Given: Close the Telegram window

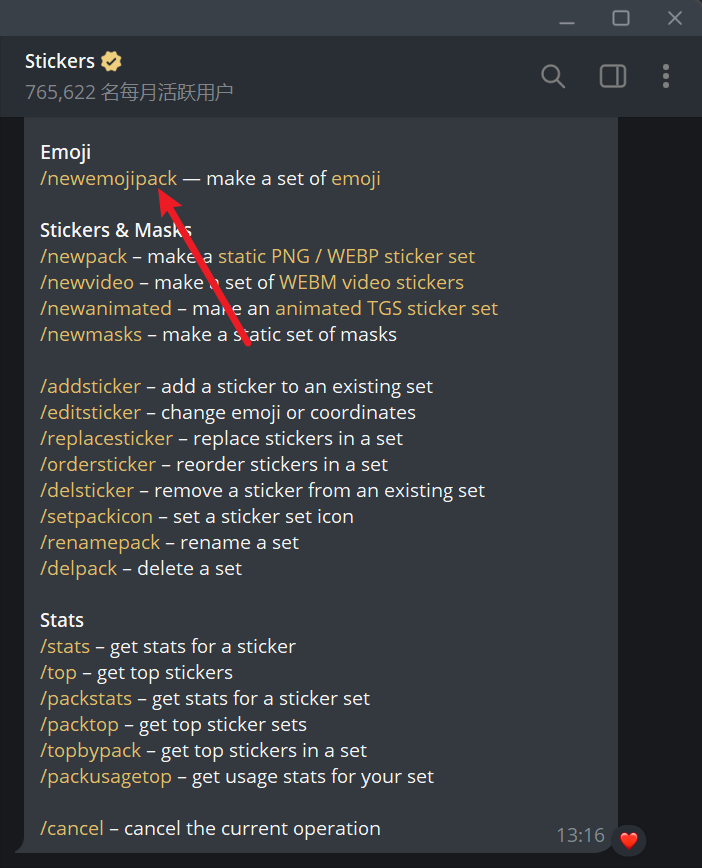Looking at the screenshot, I should coord(675,18).
